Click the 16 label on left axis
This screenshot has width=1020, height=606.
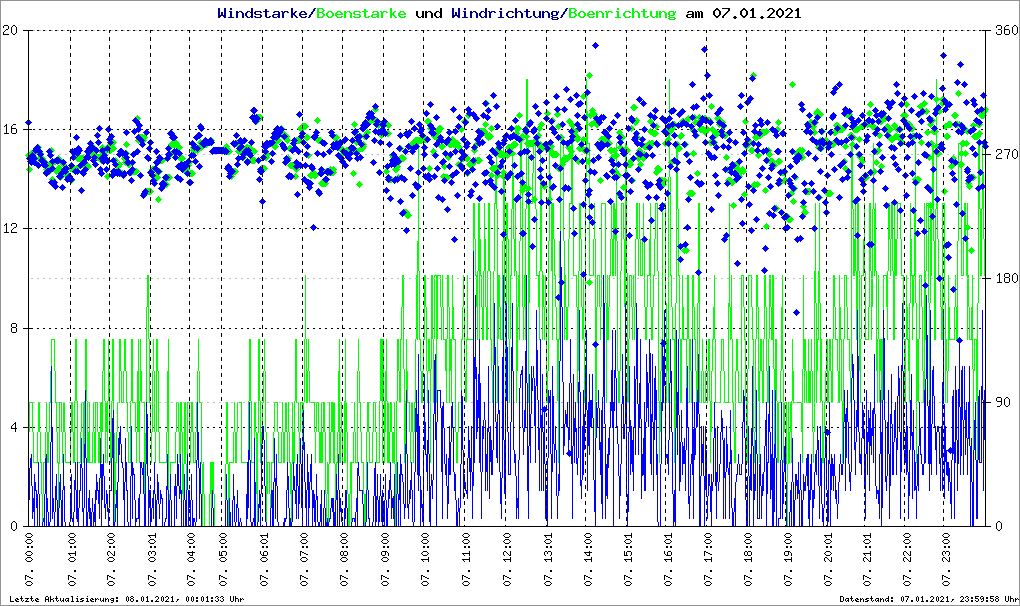click(12, 130)
